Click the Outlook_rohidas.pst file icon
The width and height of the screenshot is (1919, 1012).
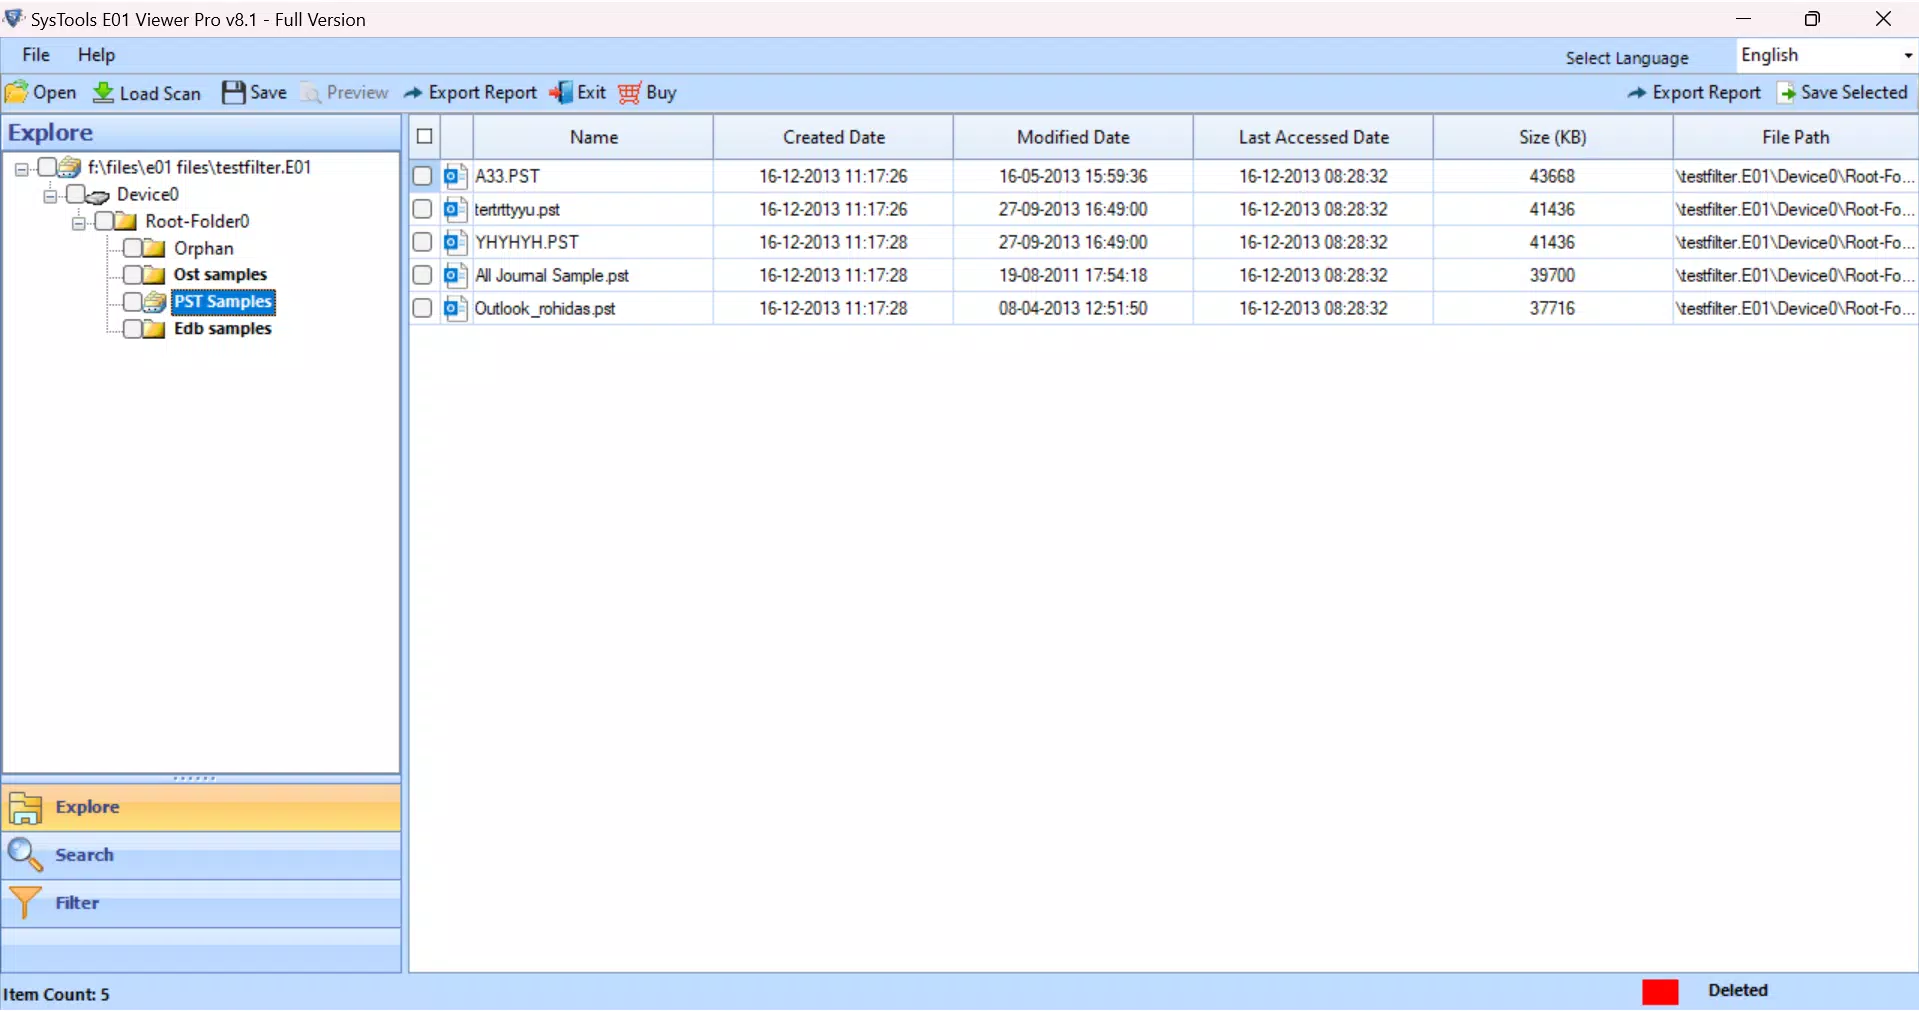click(x=456, y=308)
